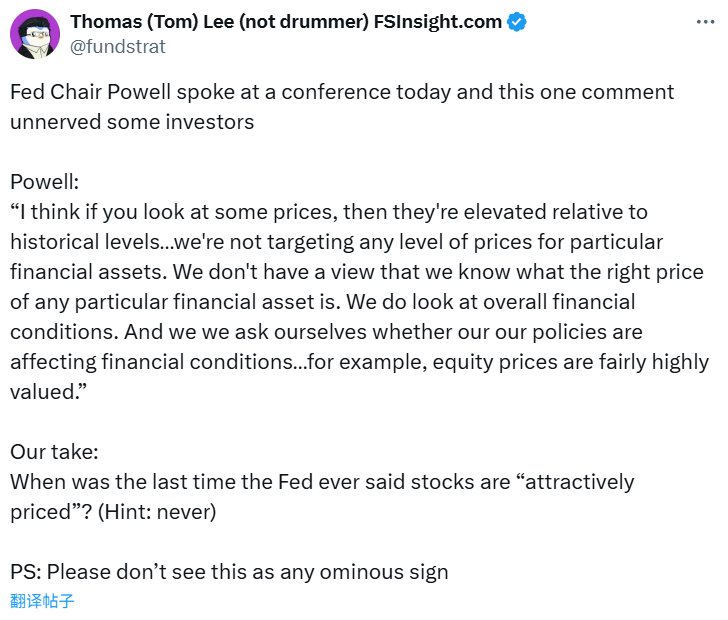Screen dimensions: 728x620
Task: Click Tom Lee's profile avatar picture
Action: pos(36,34)
